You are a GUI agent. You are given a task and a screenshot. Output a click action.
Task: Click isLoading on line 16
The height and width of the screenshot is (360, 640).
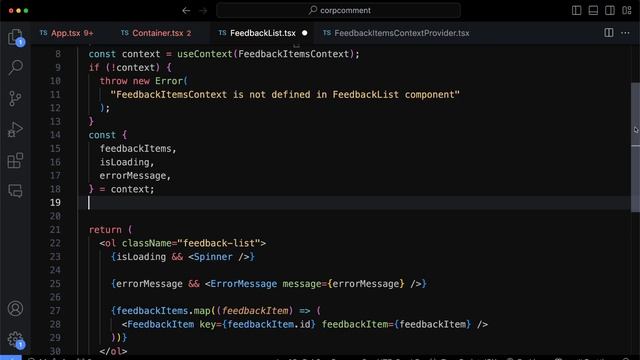(x=124, y=162)
